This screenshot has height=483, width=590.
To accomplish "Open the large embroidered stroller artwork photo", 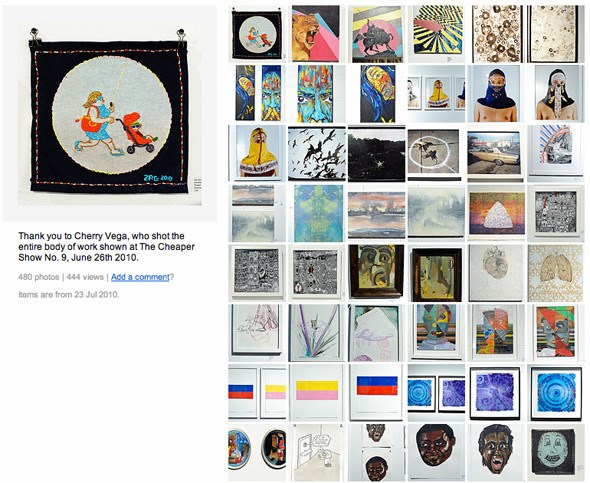I will 109,113.
